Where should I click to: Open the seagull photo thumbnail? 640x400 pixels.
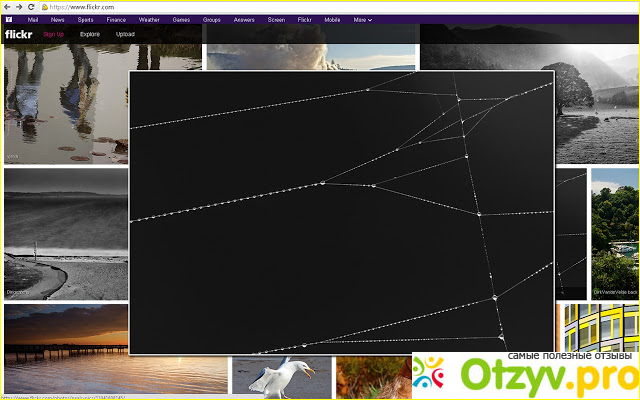(x=281, y=376)
